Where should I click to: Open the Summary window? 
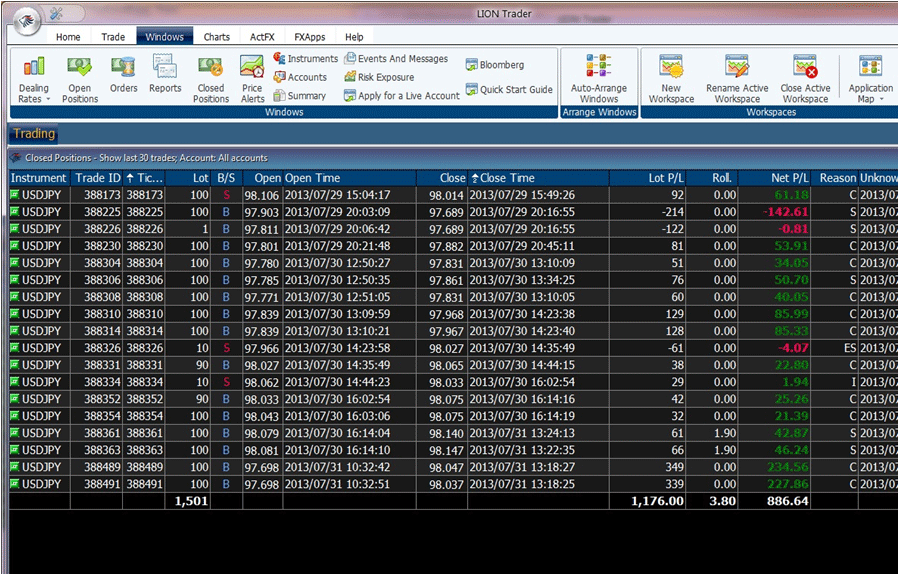[x=299, y=96]
